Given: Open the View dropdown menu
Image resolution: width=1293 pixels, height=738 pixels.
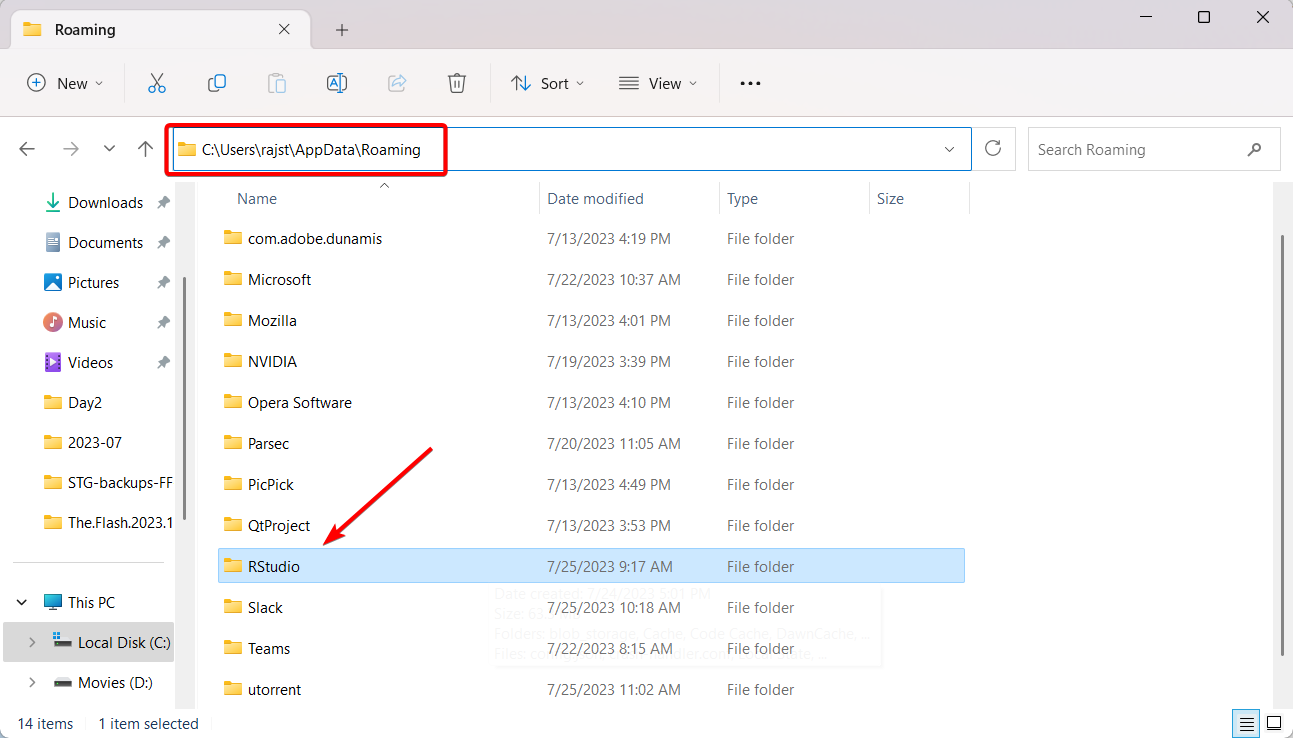Looking at the screenshot, I should [x=658, y=84].
